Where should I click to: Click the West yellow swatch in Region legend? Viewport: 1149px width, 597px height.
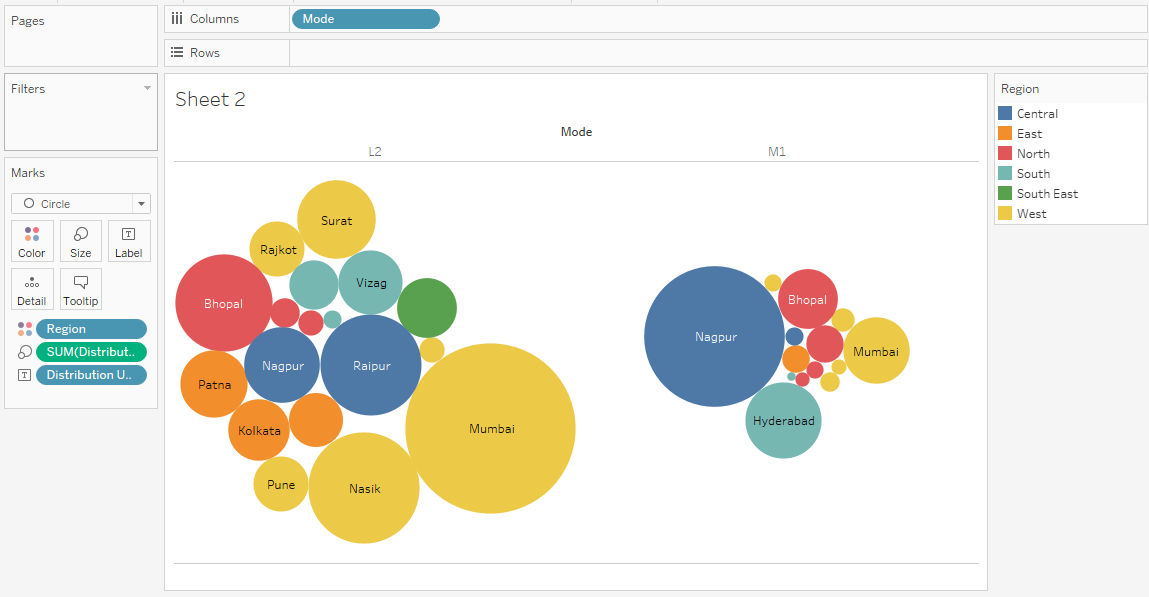click(1006, 213)
